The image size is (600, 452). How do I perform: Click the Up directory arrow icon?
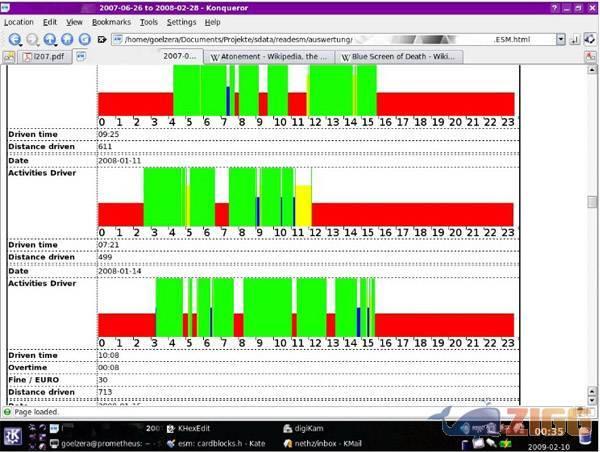pyautogui.click(x=49, y=39)
